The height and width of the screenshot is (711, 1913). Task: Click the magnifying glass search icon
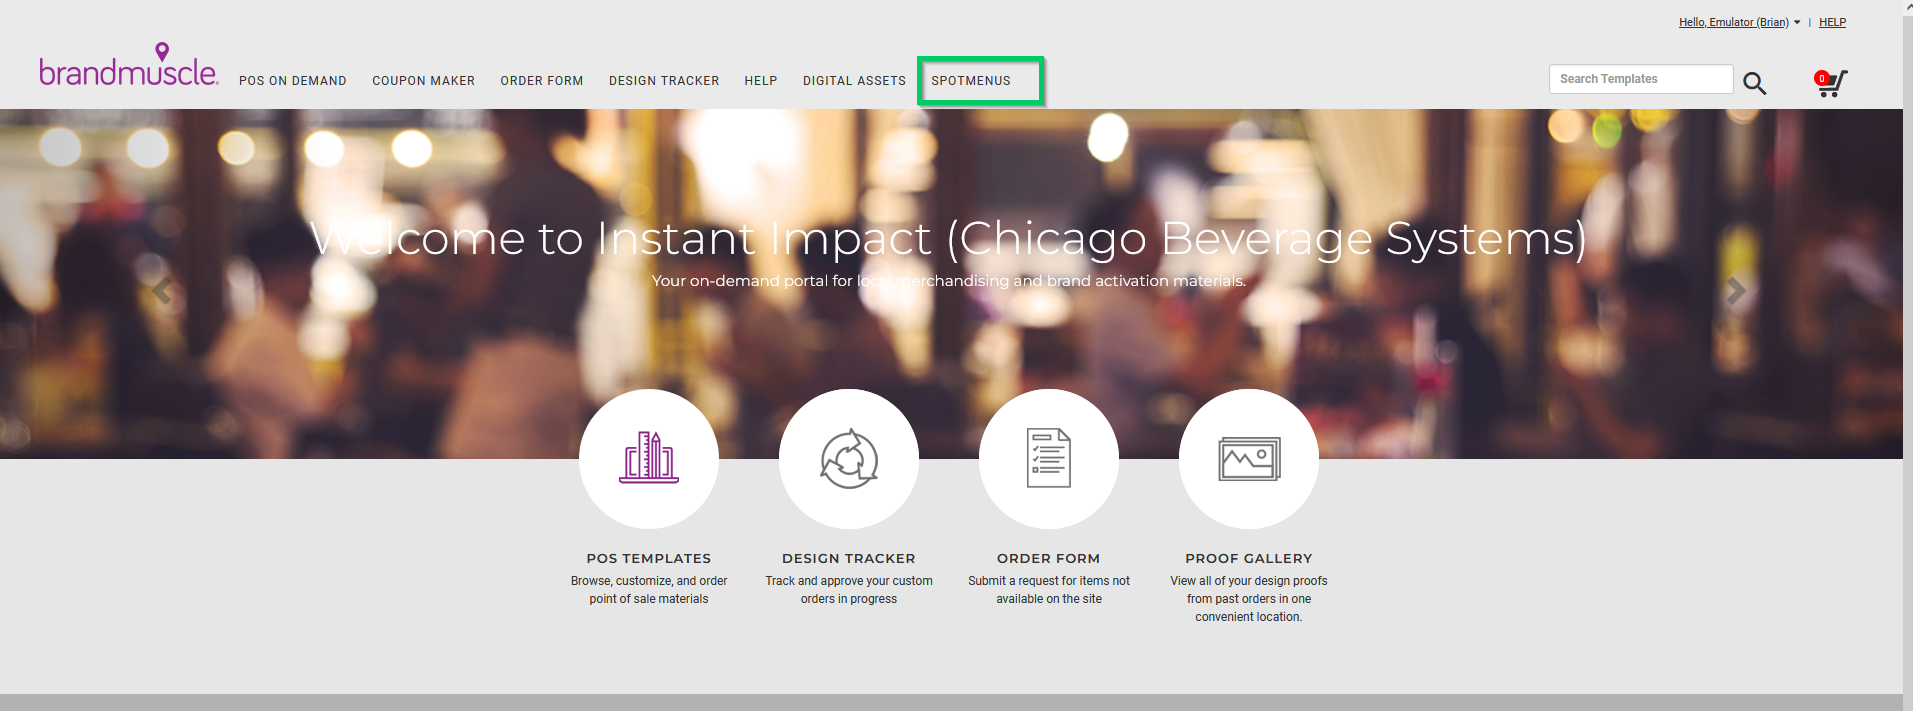point(1754,83)
